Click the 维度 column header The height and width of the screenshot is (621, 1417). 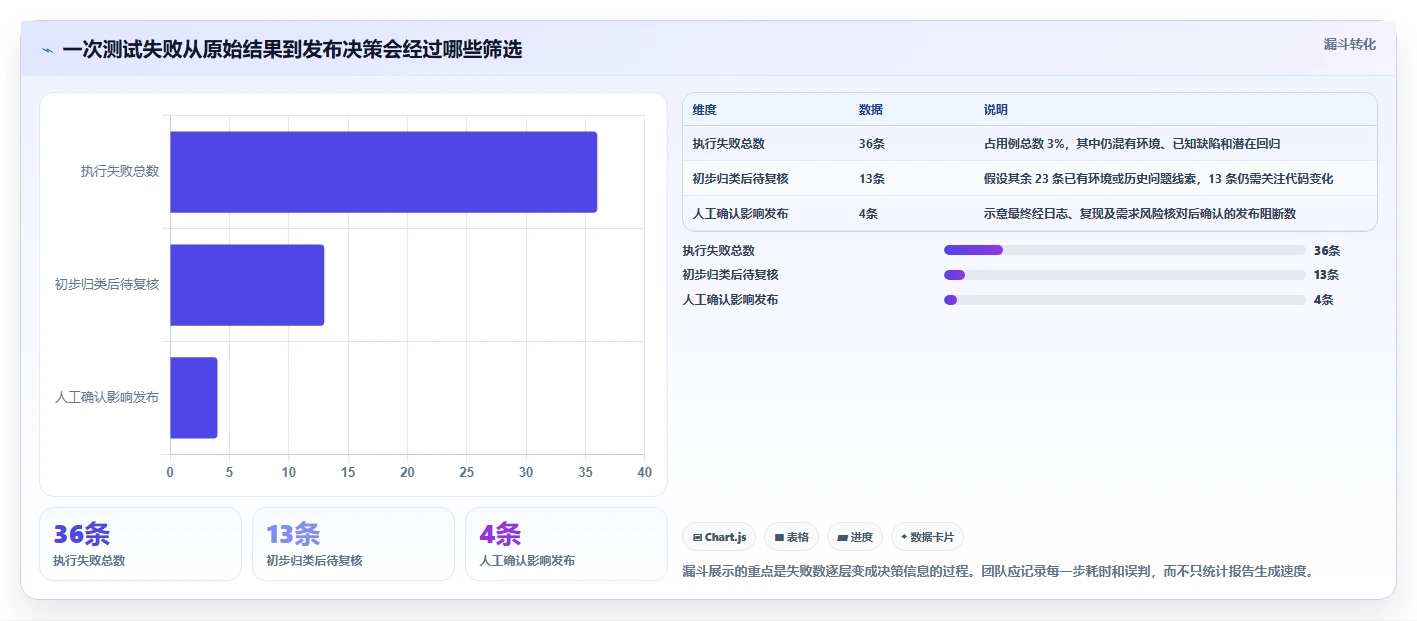(x=704, y=110)
